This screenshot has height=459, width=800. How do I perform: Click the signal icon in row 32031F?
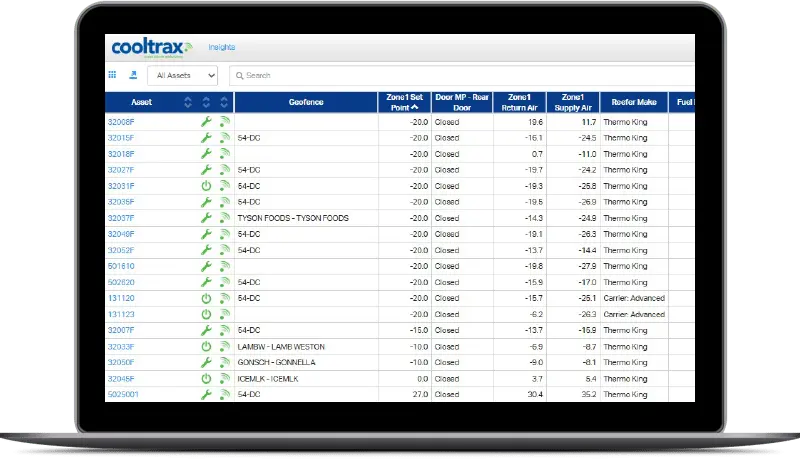pos(224,186)
